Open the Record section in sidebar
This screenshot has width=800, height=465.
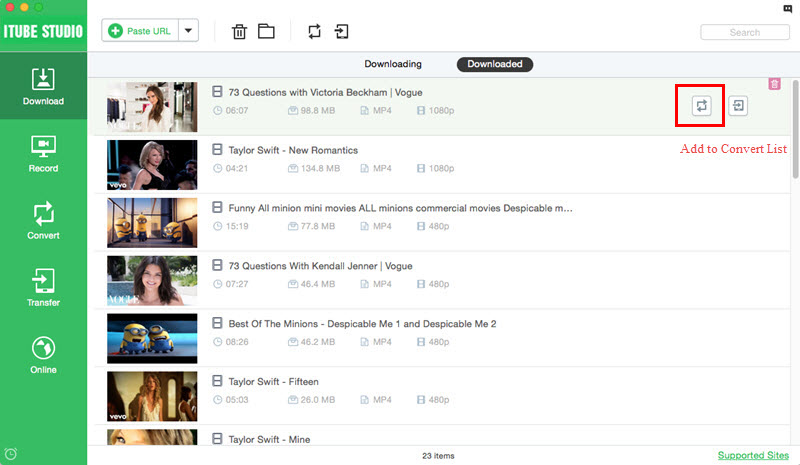pyautogui.click(x=43, y=154)
